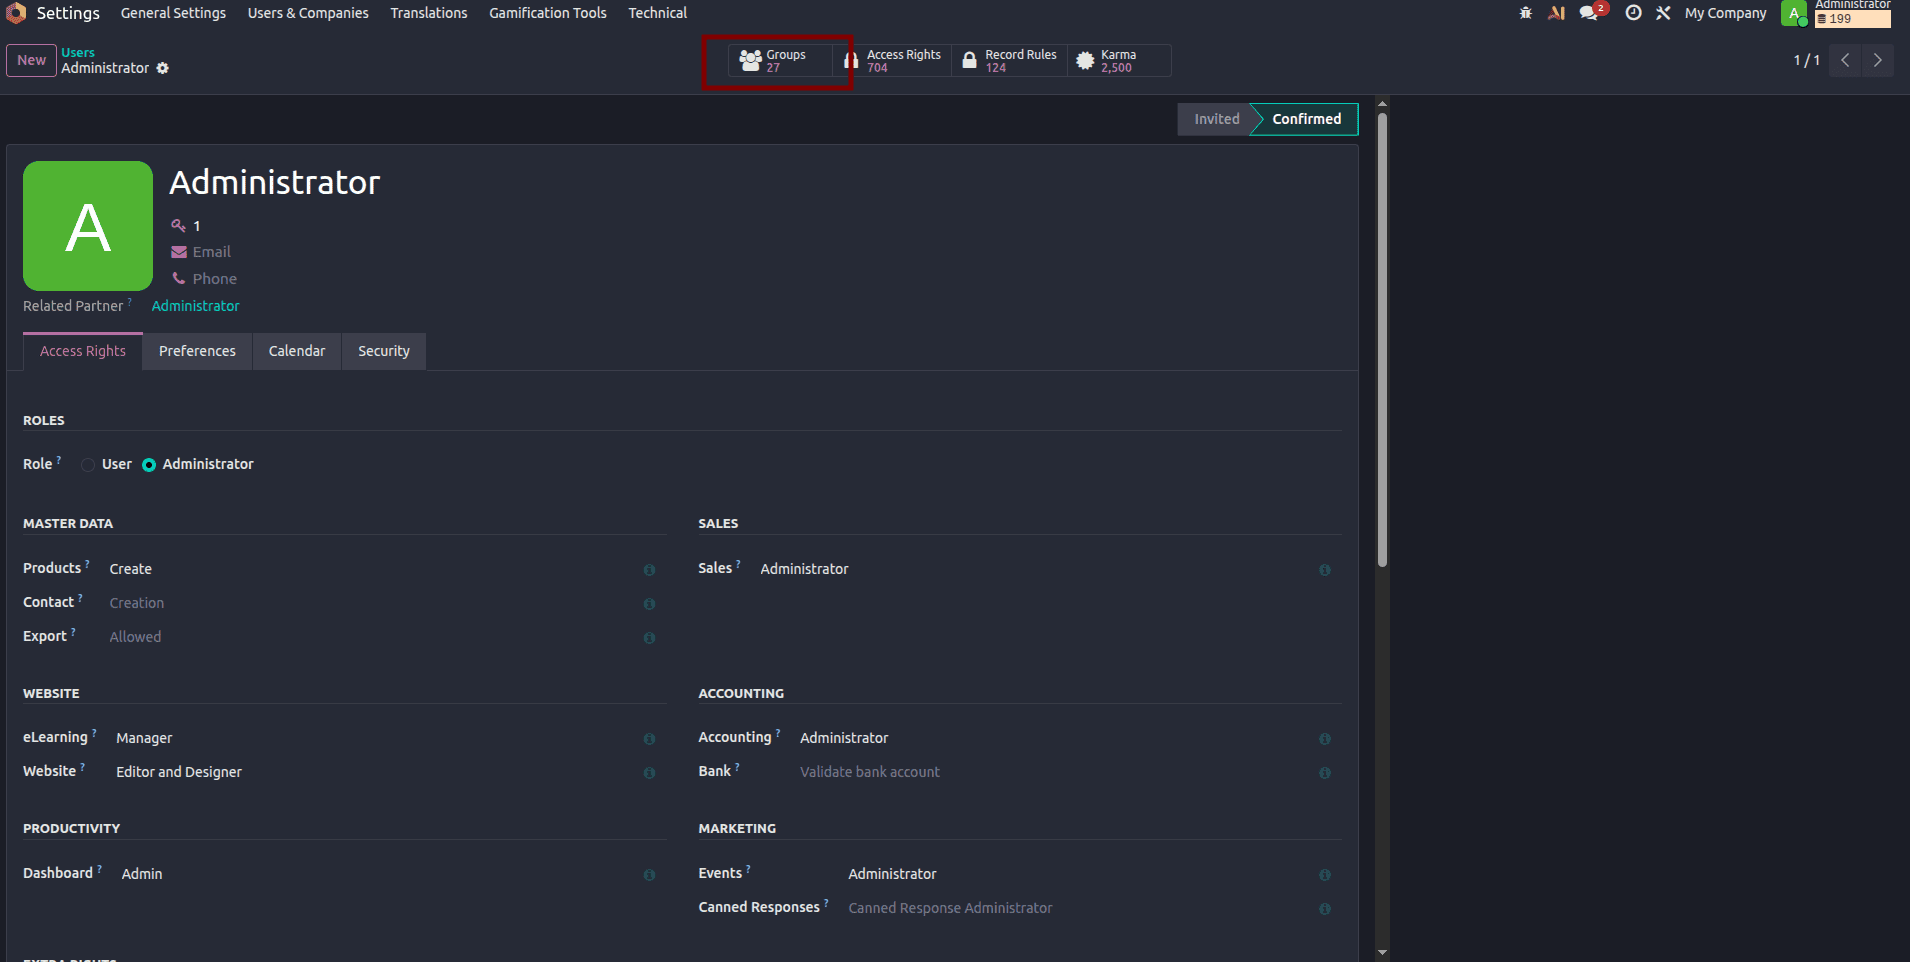Open the Dashboard Admin dropdown
Screen dimensions: 1910x962
[377, 874]
